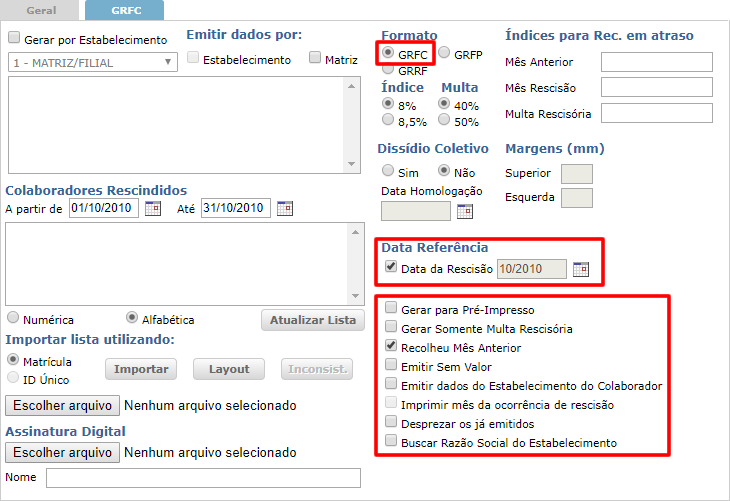Click Escolher arquivo under Assinatura Digital
The height and width of the screenshot is (501, 730).
(62, 452)
